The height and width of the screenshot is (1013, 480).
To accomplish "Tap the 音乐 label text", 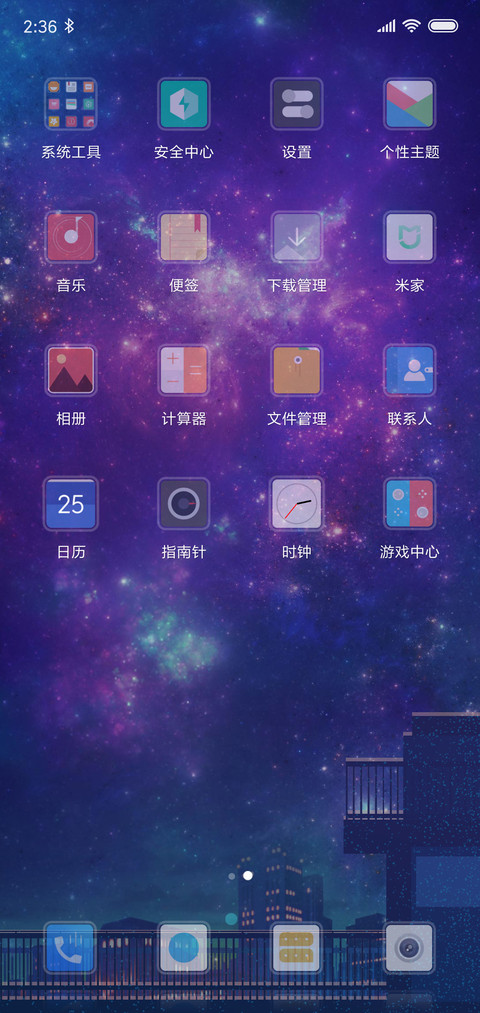I will (x=71, y=286).
